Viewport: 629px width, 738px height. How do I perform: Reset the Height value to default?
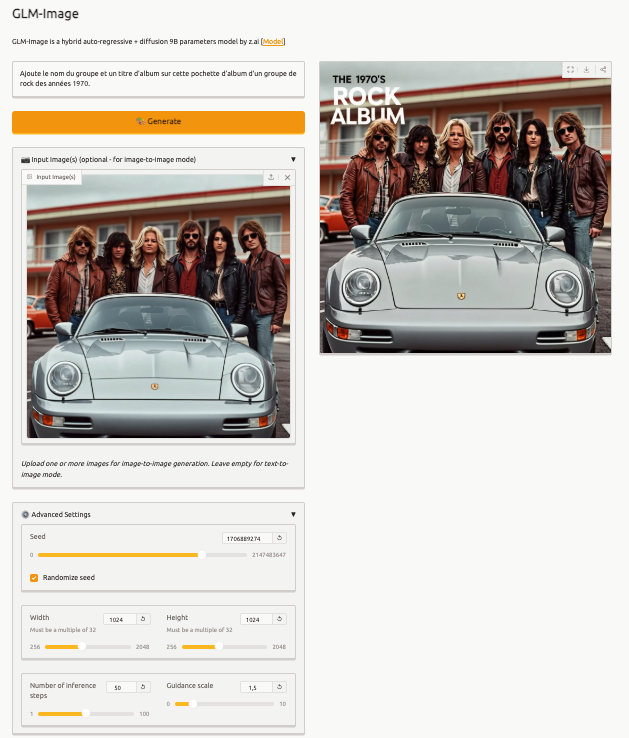279,620
